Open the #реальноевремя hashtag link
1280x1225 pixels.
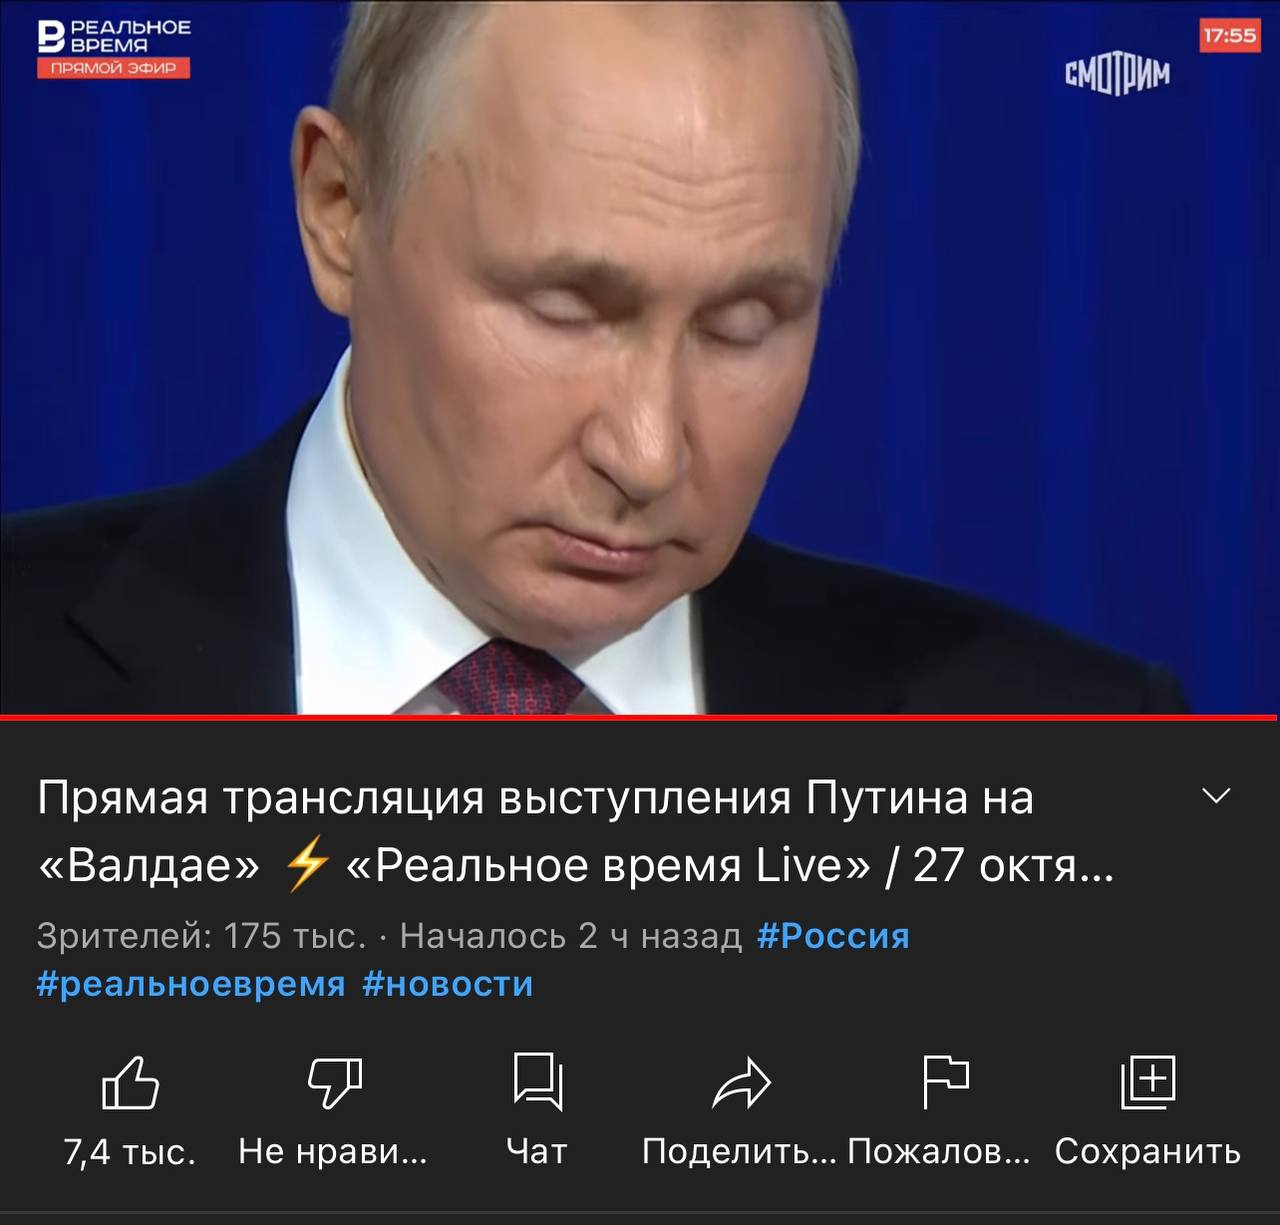(191, 984)
